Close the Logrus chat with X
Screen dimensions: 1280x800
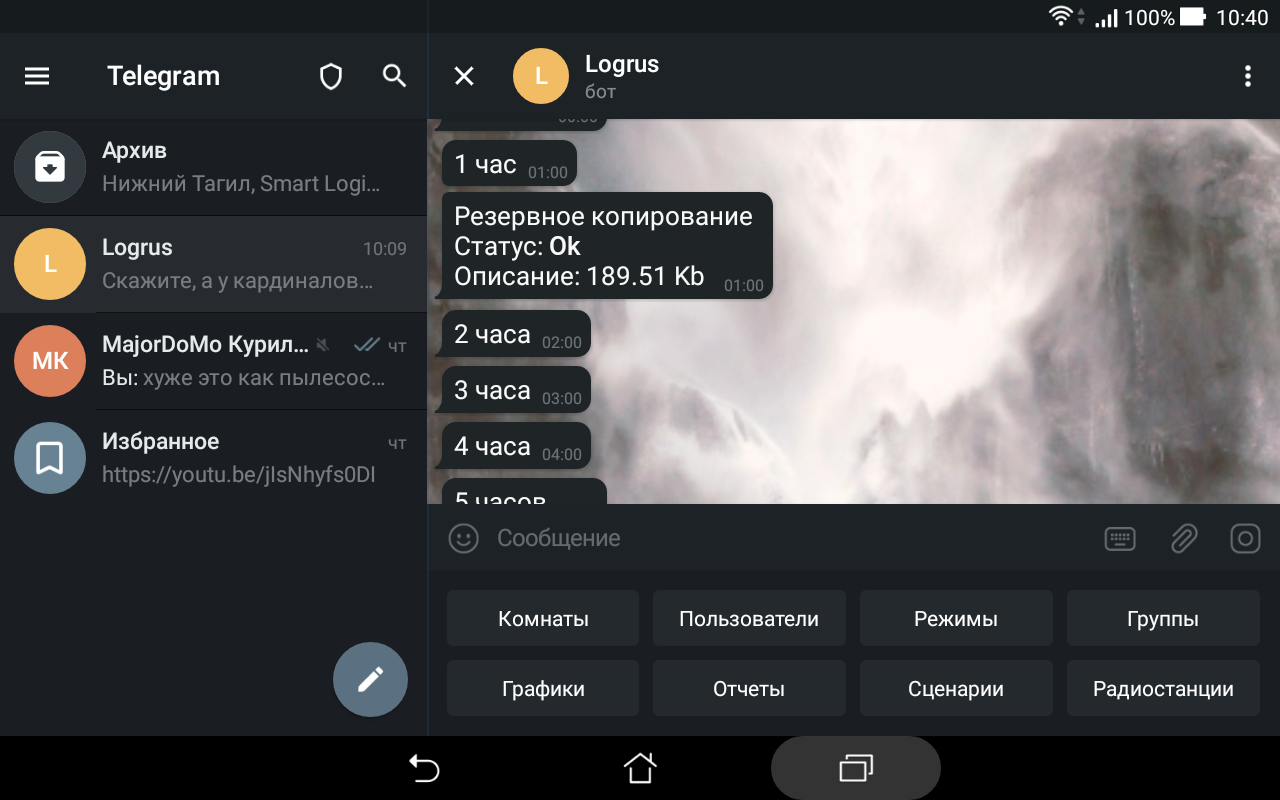click(463, 76)
